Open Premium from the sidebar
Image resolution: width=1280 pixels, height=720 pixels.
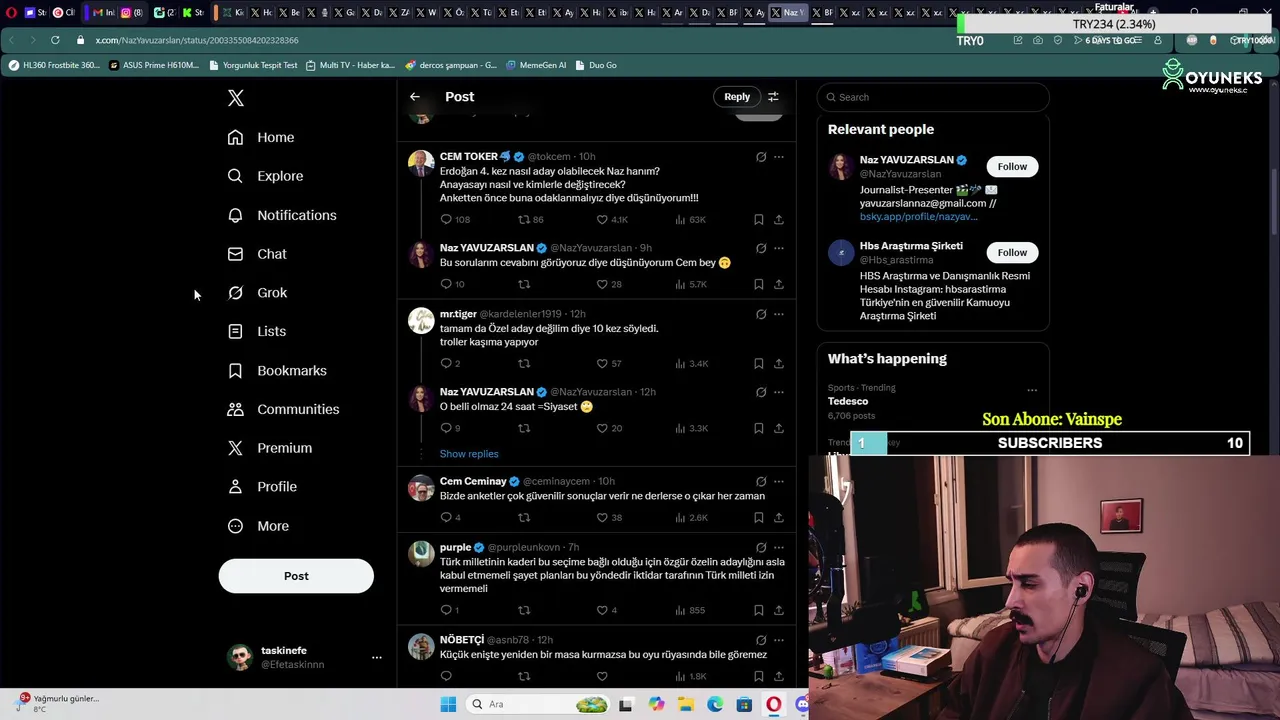(270, 448)
